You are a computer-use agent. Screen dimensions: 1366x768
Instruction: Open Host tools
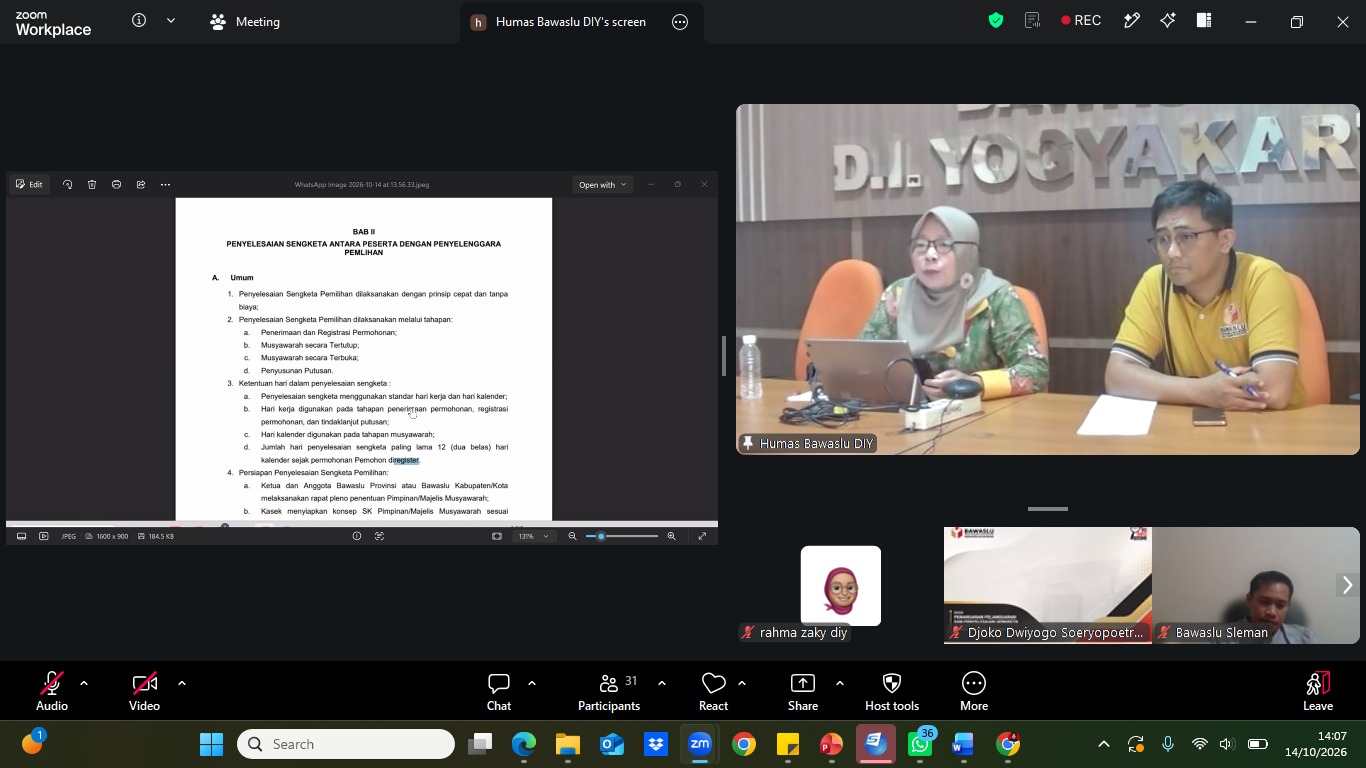pos(892,692)
